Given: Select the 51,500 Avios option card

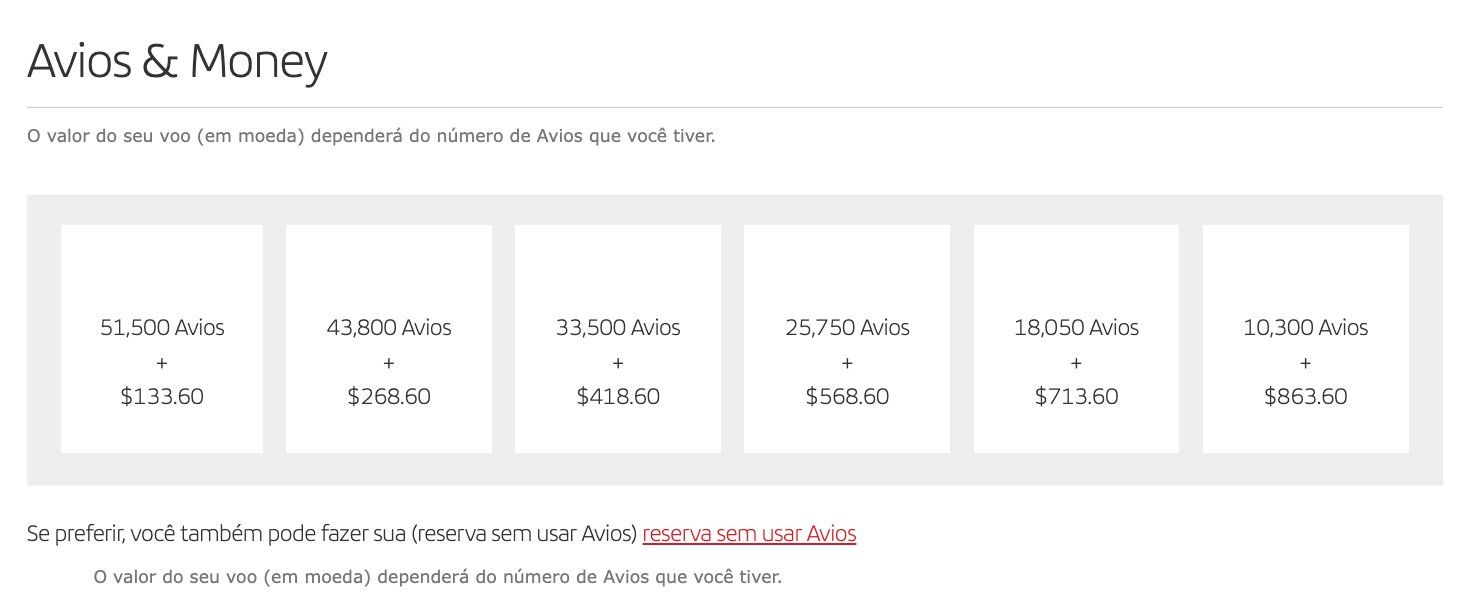Looking at the screenshot, I should pyautogui.click(x=162, y=339).
